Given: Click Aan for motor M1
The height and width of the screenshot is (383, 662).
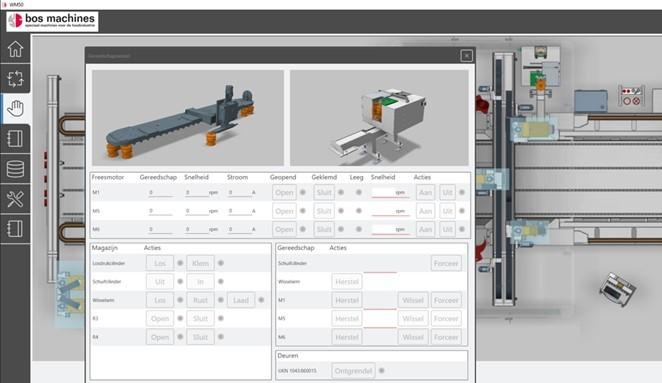Looking at the screenshot, I should tap(425, 193).
